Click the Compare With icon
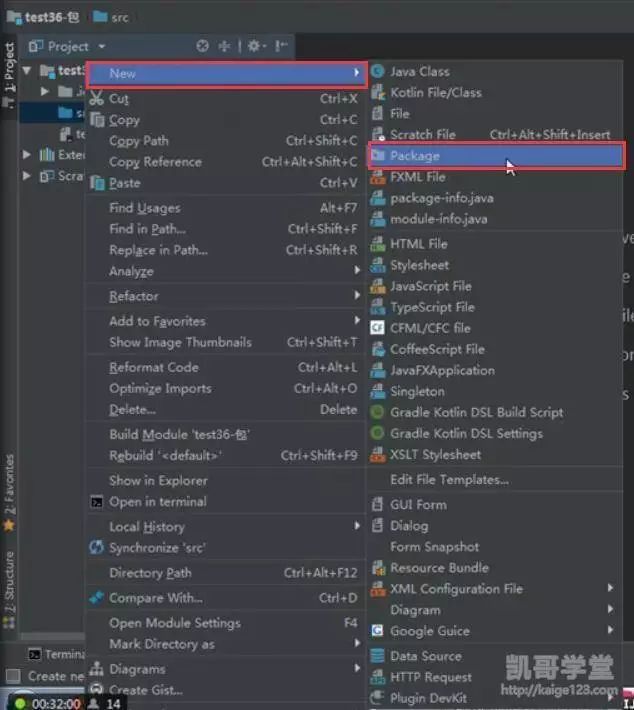Image resolution: width=634 pixels, height=710 pixels. 96,598
